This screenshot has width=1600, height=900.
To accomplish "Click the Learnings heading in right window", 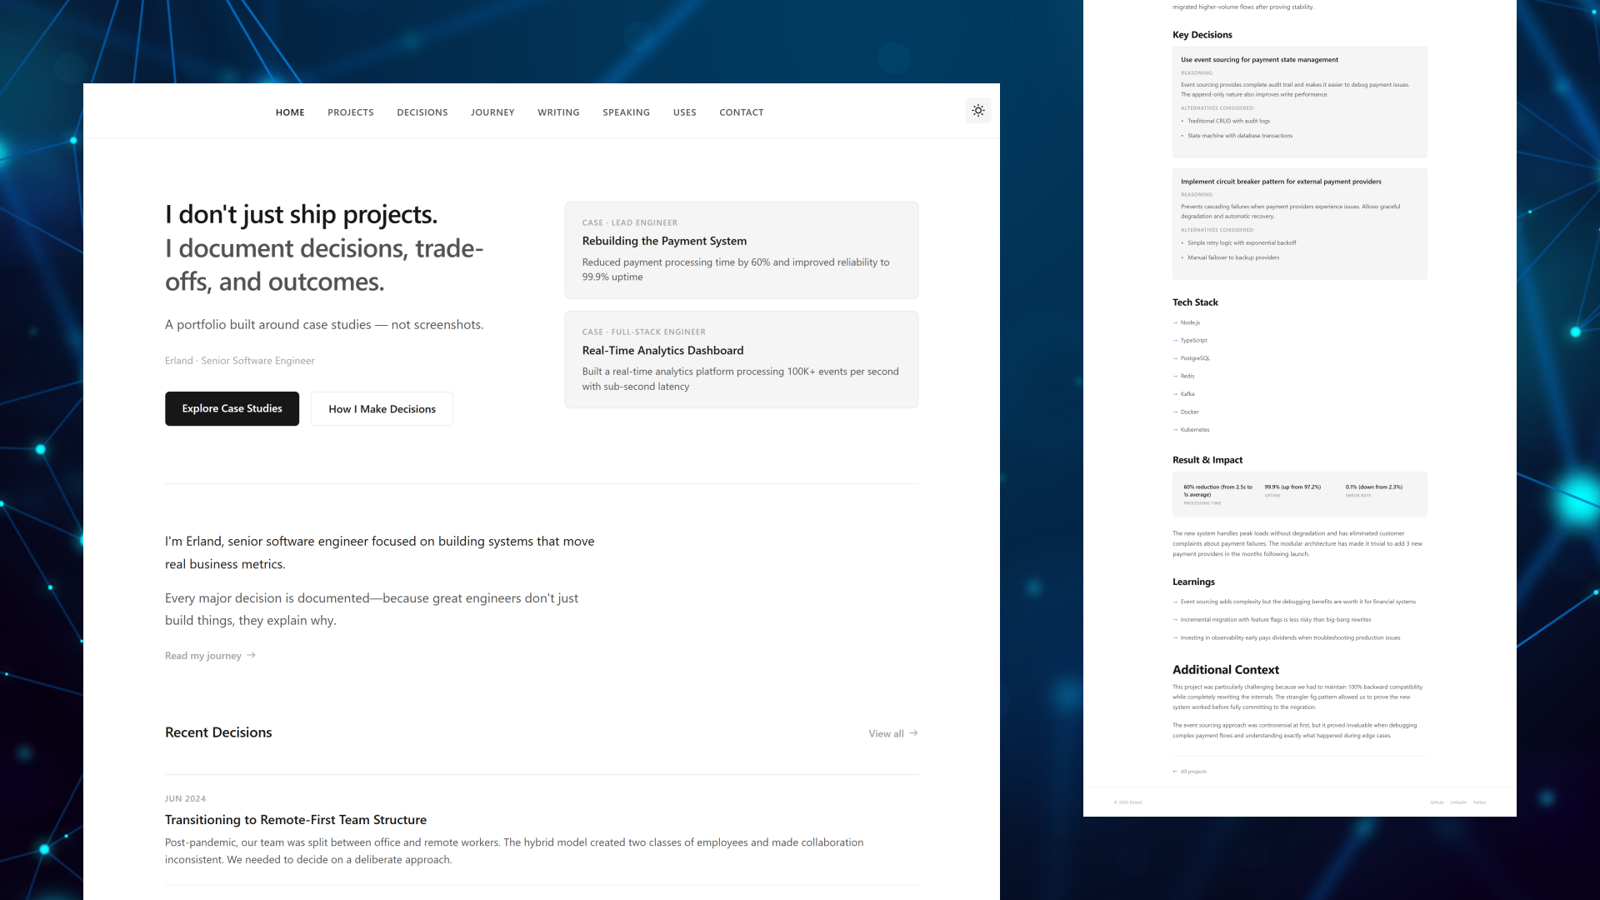I will [1193, 582].
